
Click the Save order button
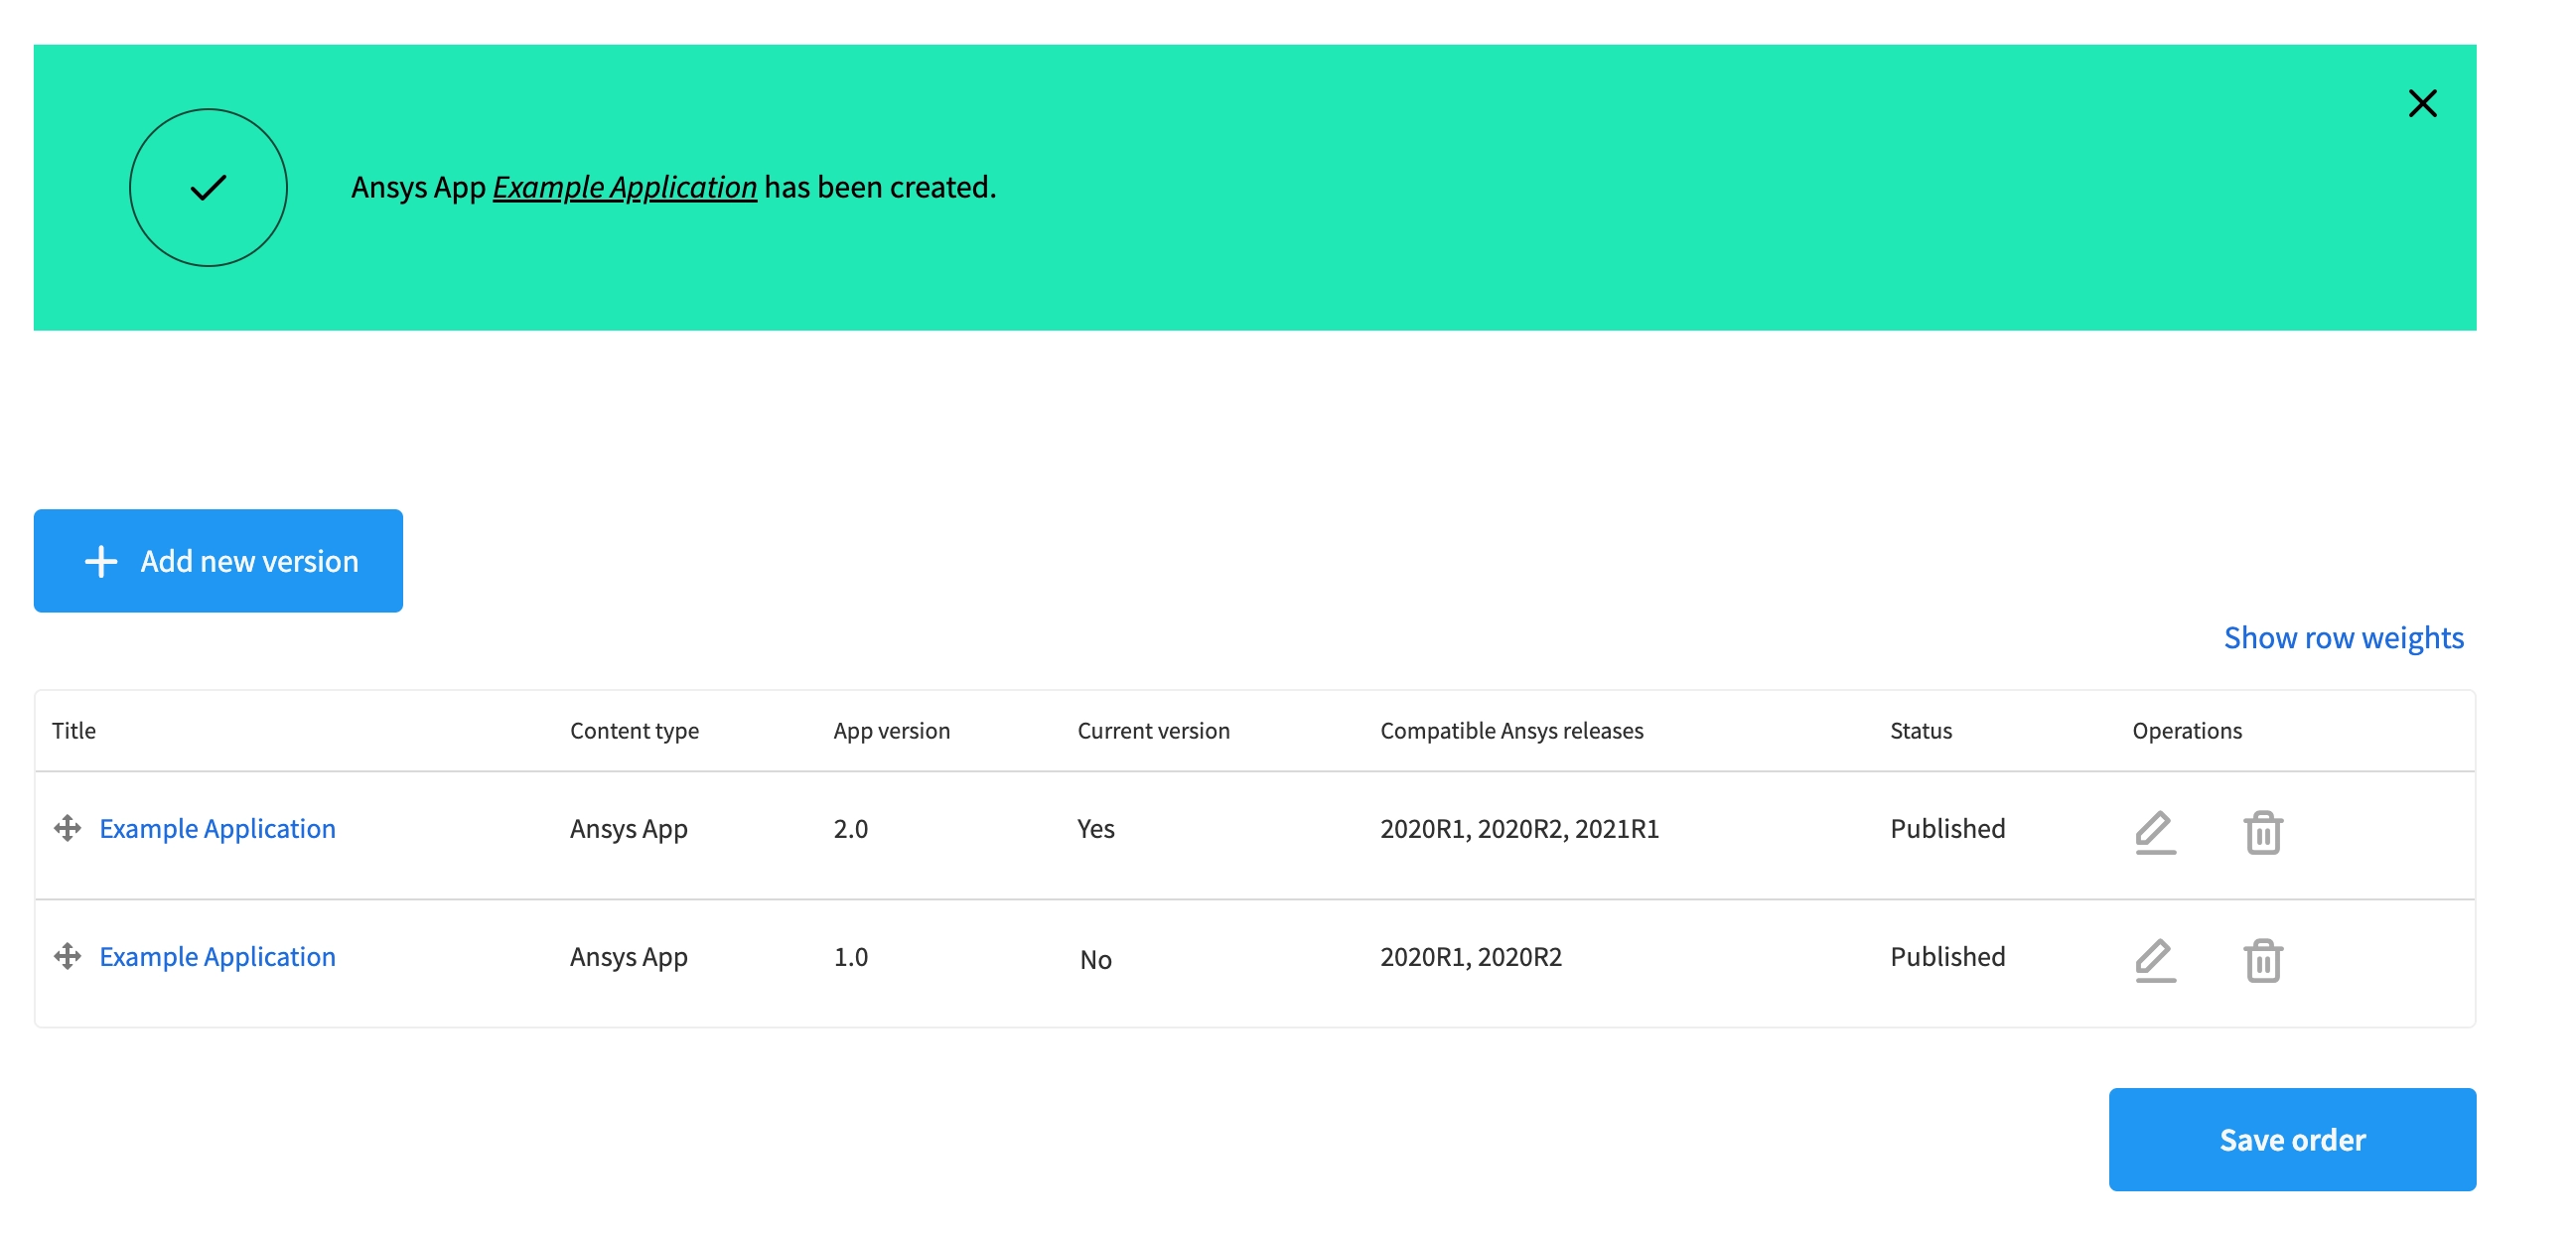(2292, 1139)
